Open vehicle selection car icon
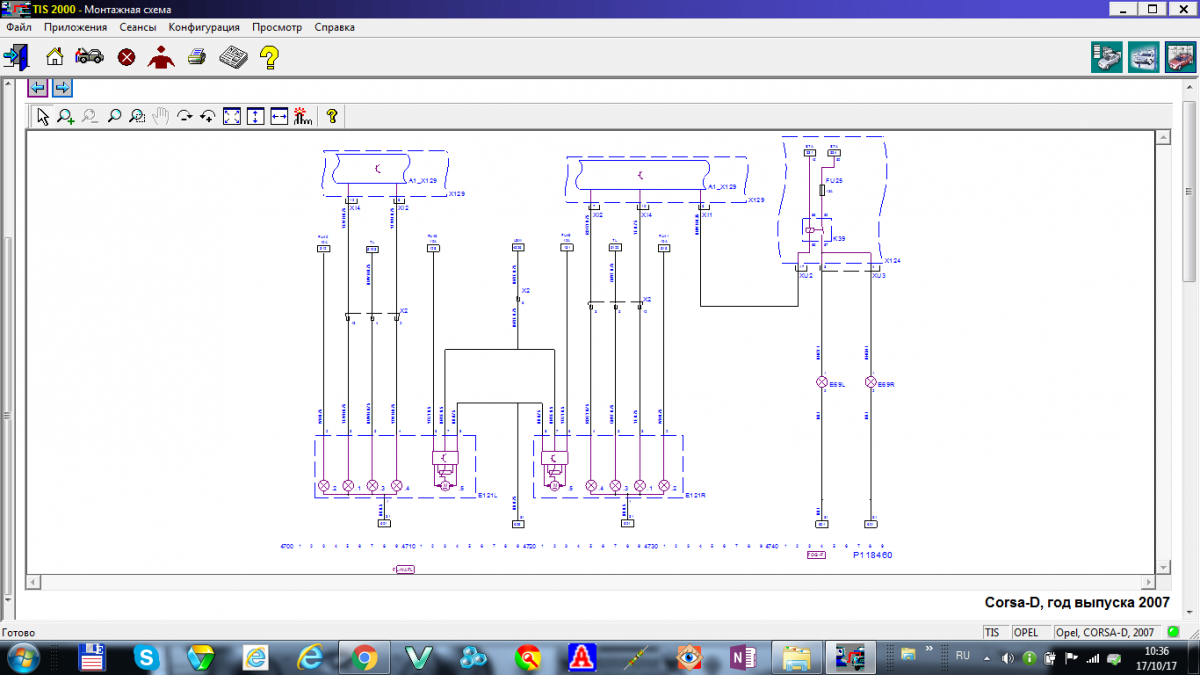 (89, 56)
